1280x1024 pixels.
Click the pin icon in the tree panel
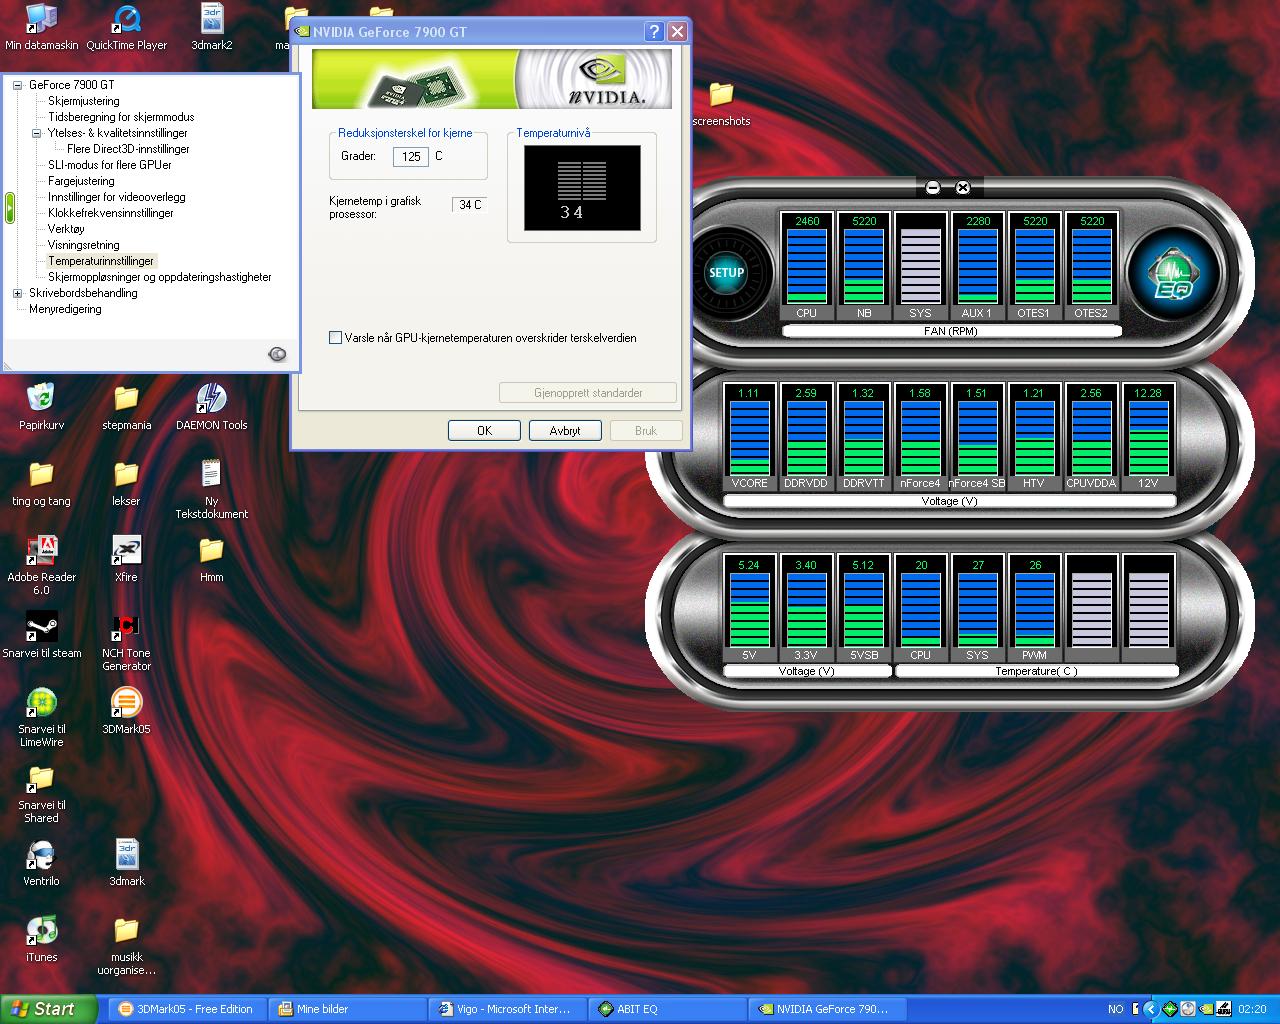pyautogui.click(x=277, y=354)
